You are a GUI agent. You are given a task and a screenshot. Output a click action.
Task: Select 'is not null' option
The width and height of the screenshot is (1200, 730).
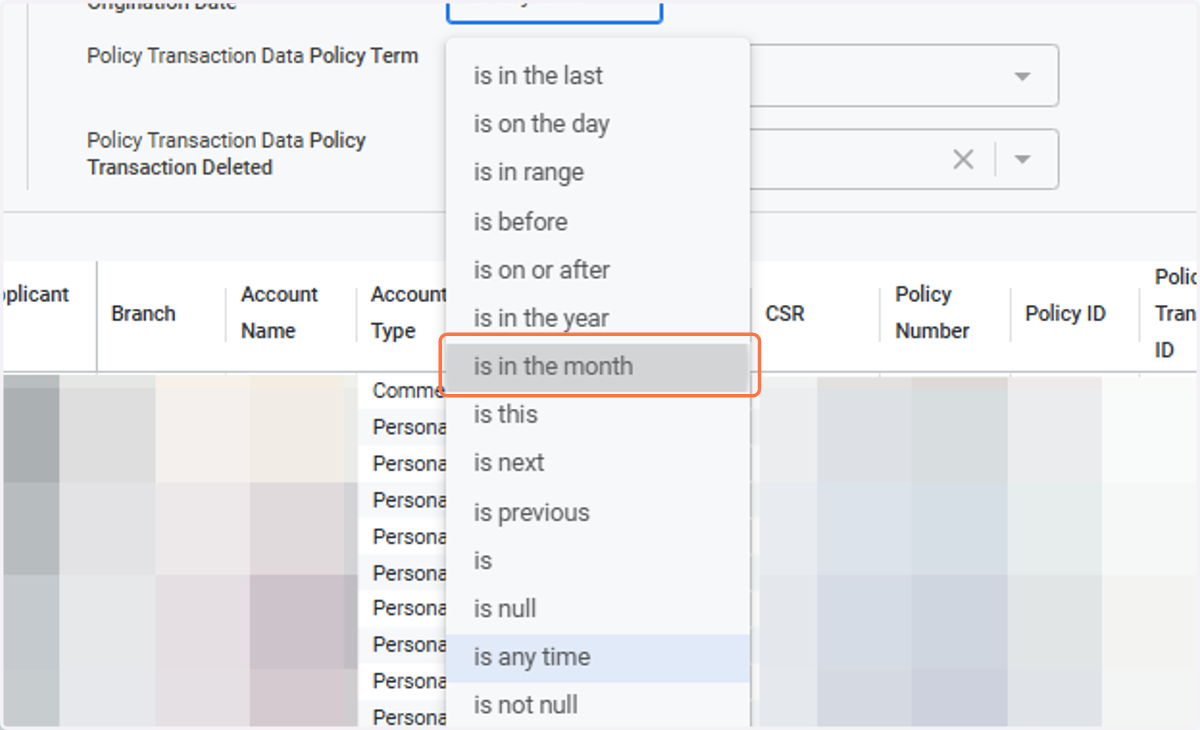597,705
